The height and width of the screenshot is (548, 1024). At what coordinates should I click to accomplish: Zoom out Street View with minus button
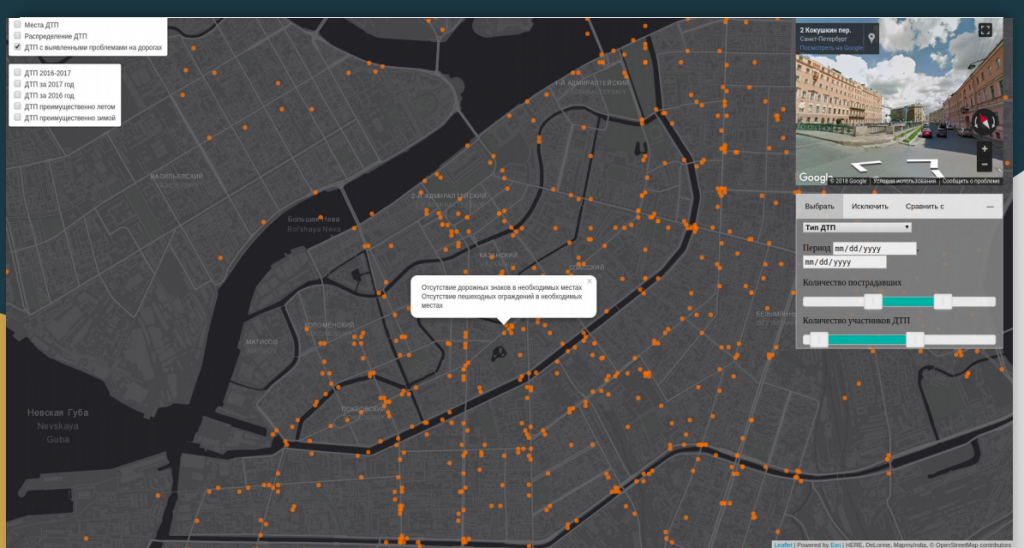(984, 164)
